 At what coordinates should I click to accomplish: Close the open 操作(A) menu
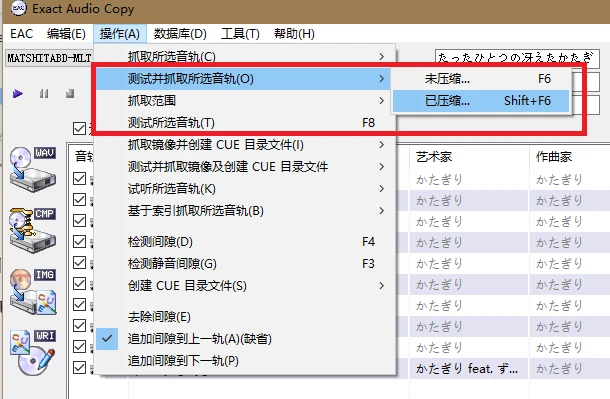pyautogui.click(x=119, y=34)
